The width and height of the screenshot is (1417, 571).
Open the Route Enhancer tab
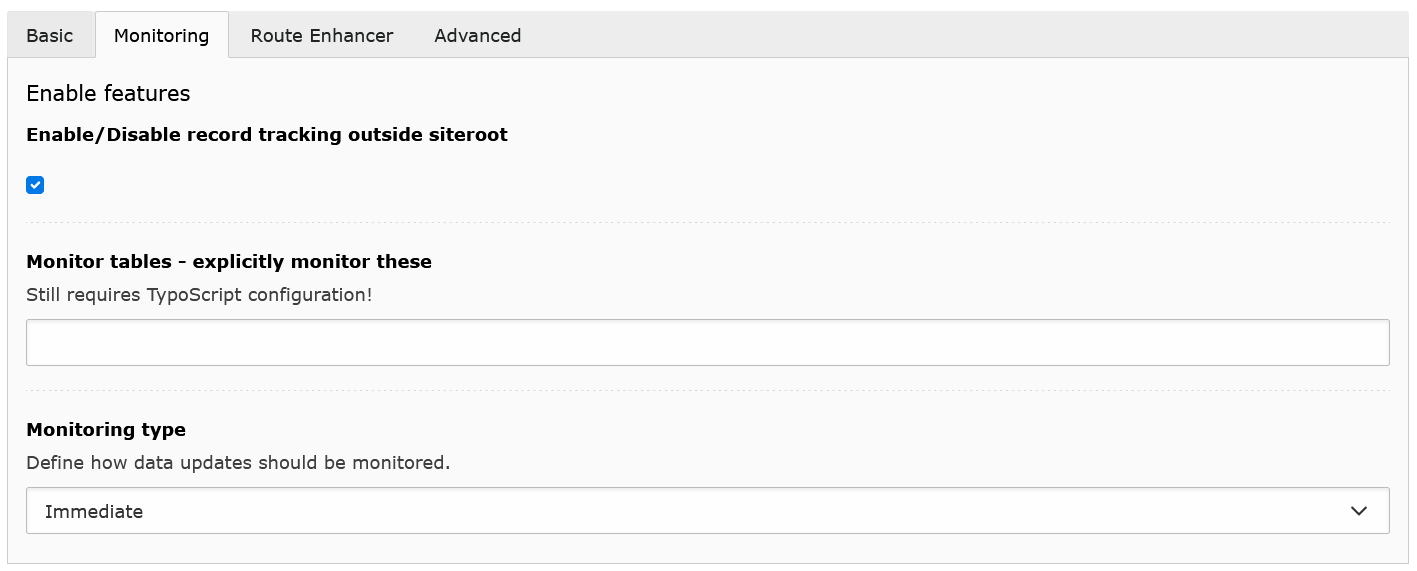click(x=322, y=36)
